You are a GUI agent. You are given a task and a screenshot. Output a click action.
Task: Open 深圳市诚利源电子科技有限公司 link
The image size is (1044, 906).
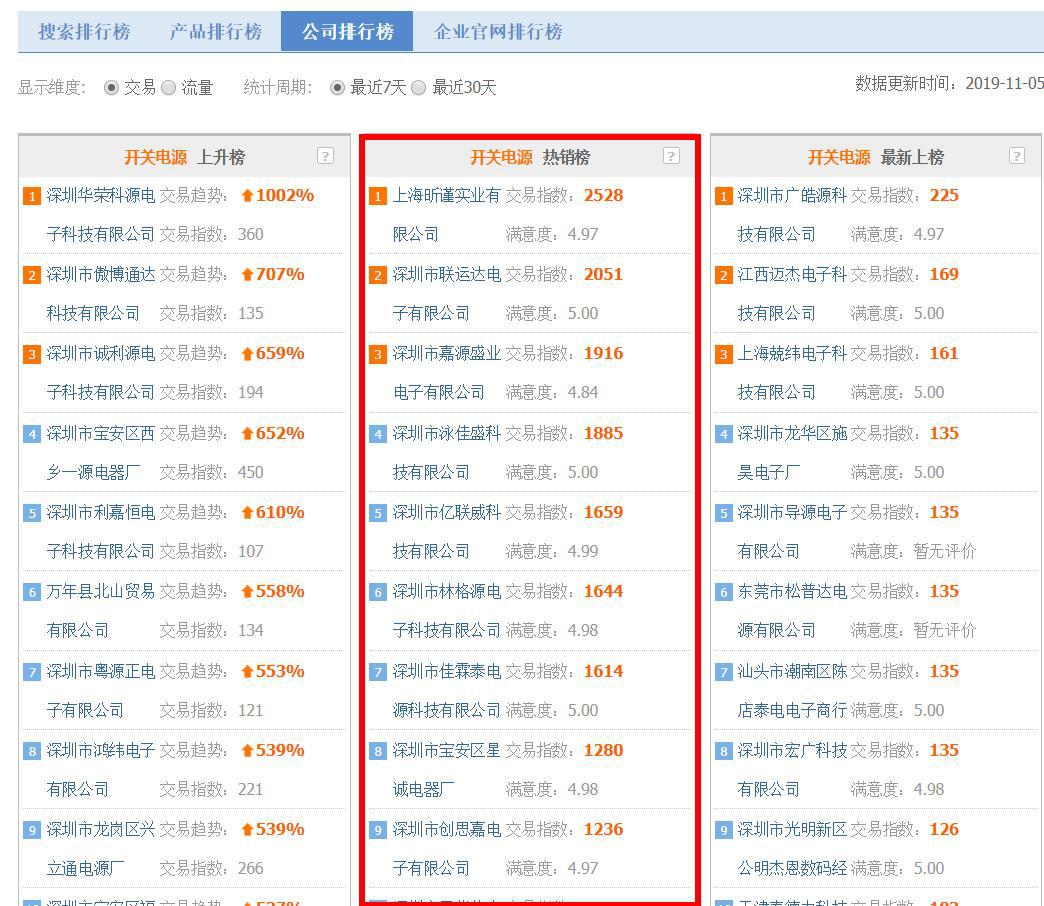click(101, 373)
